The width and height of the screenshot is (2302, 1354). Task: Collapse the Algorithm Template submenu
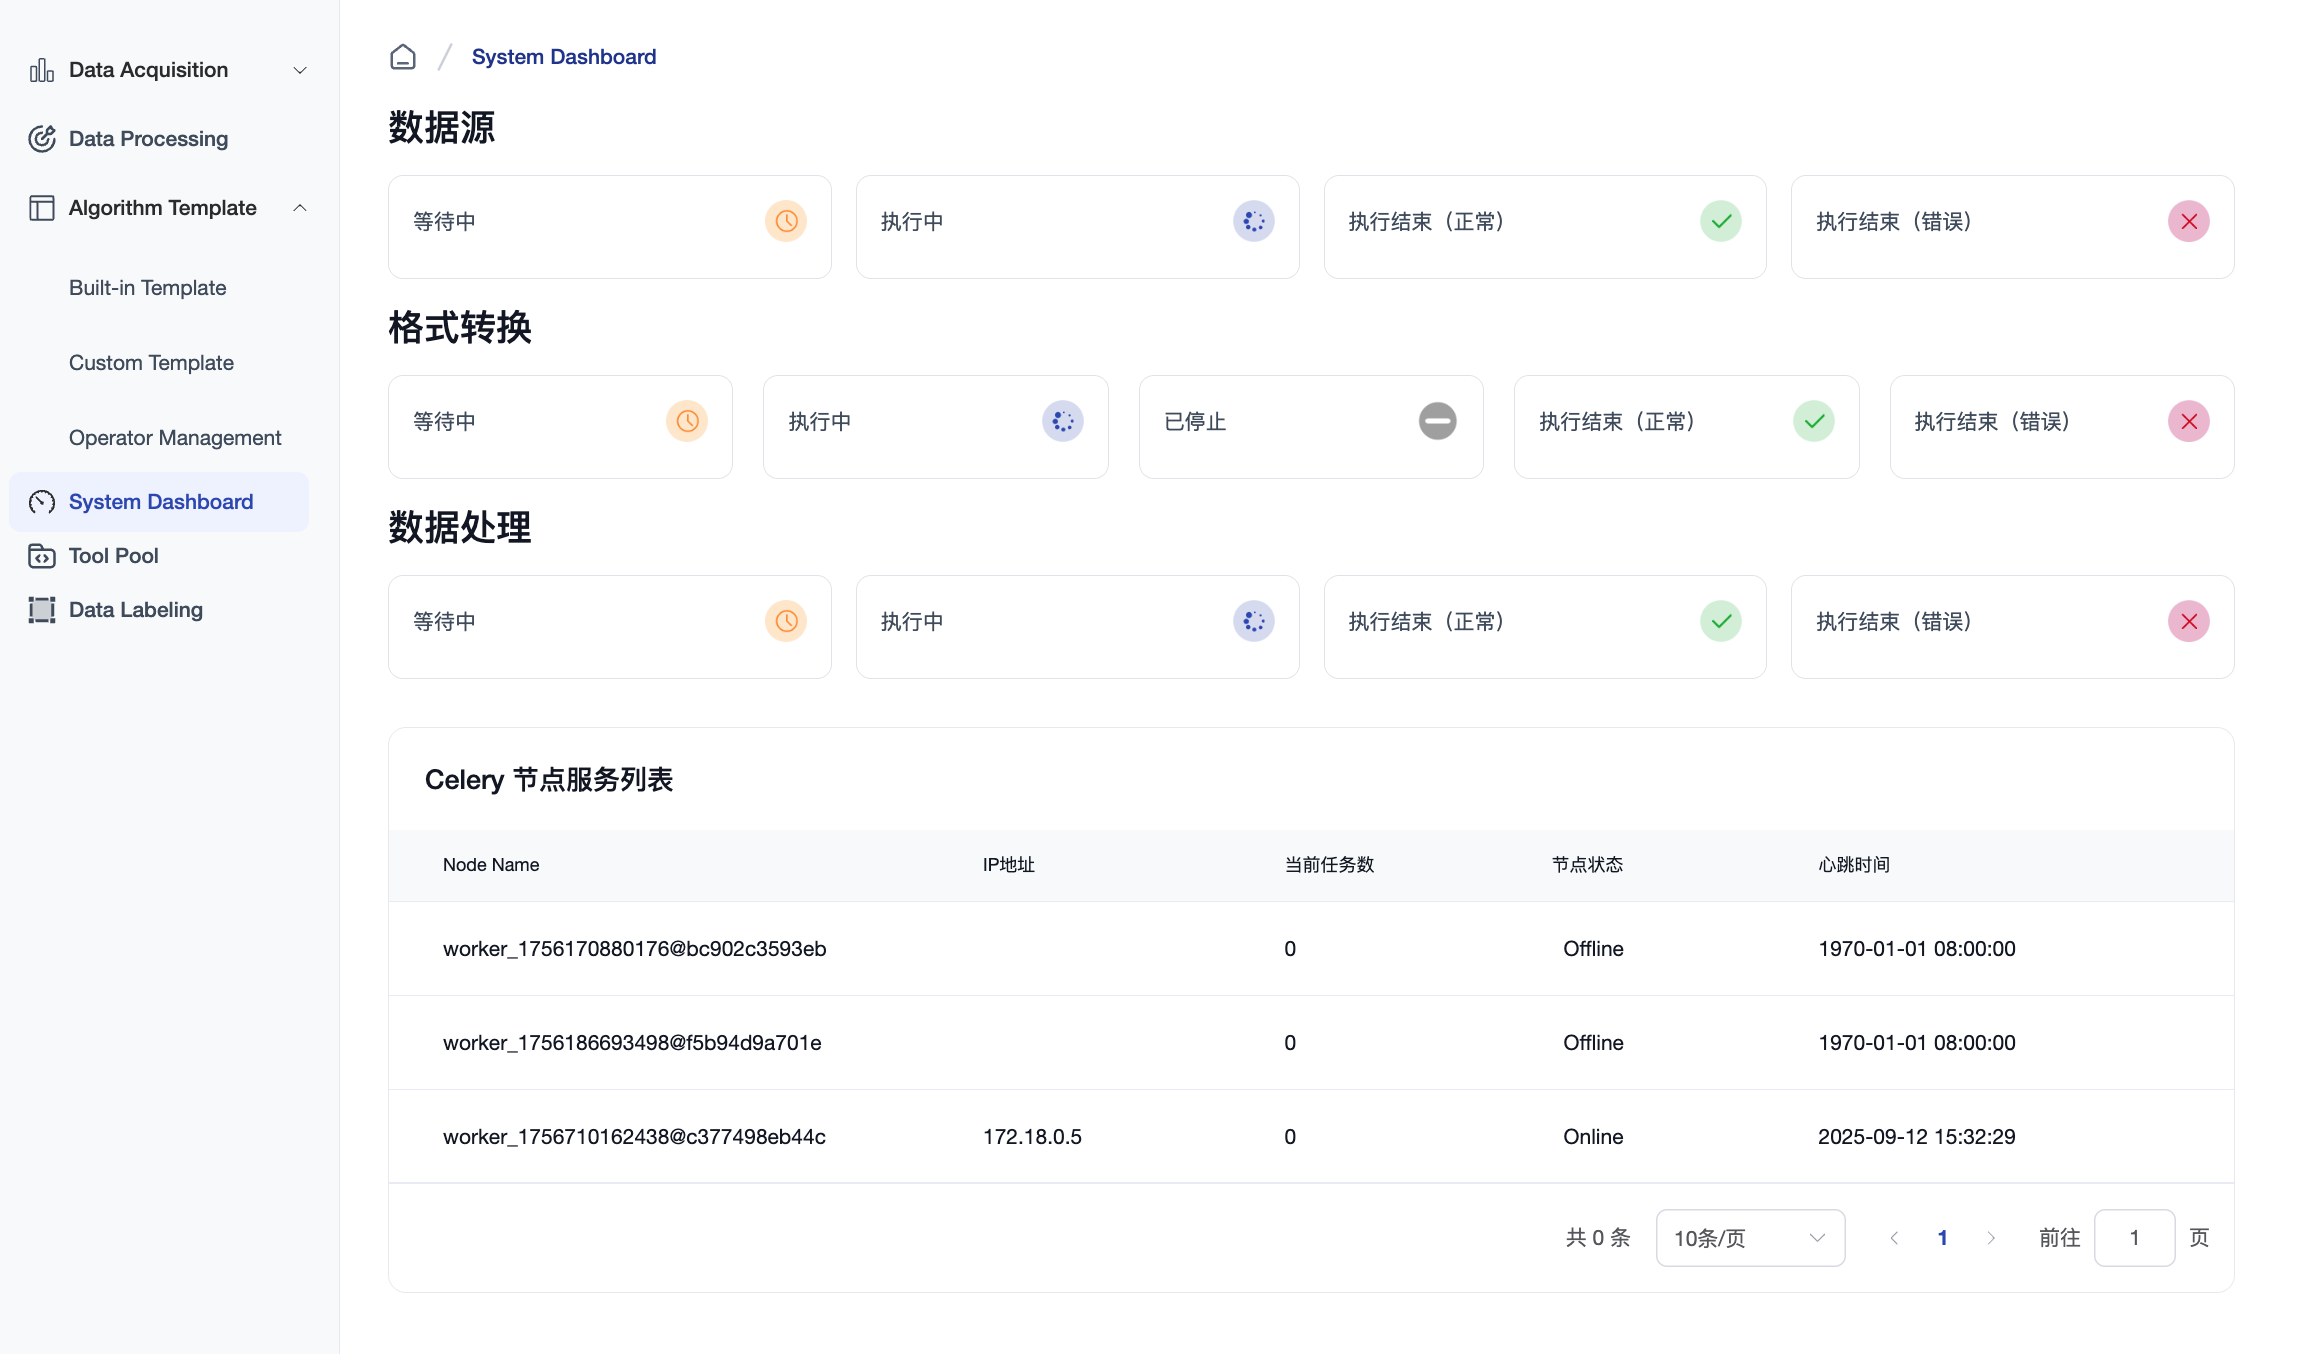point(300,208)
